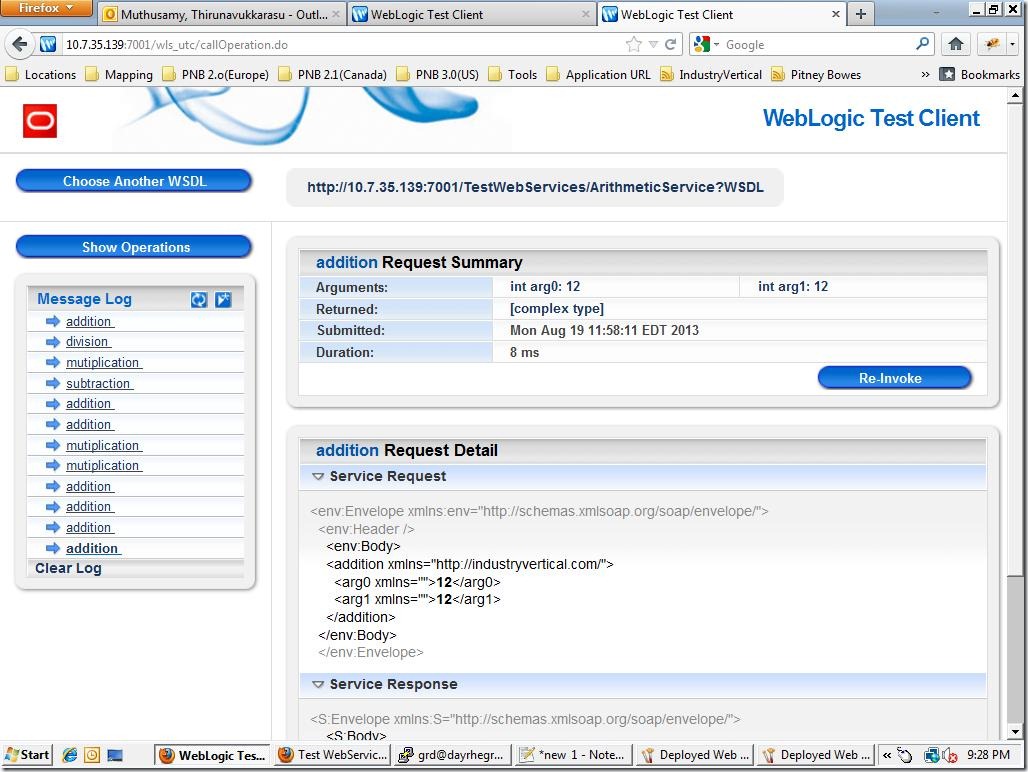Click the network tray icon
The height and width of the screenshot is (772, 1028).
[931, 755]
